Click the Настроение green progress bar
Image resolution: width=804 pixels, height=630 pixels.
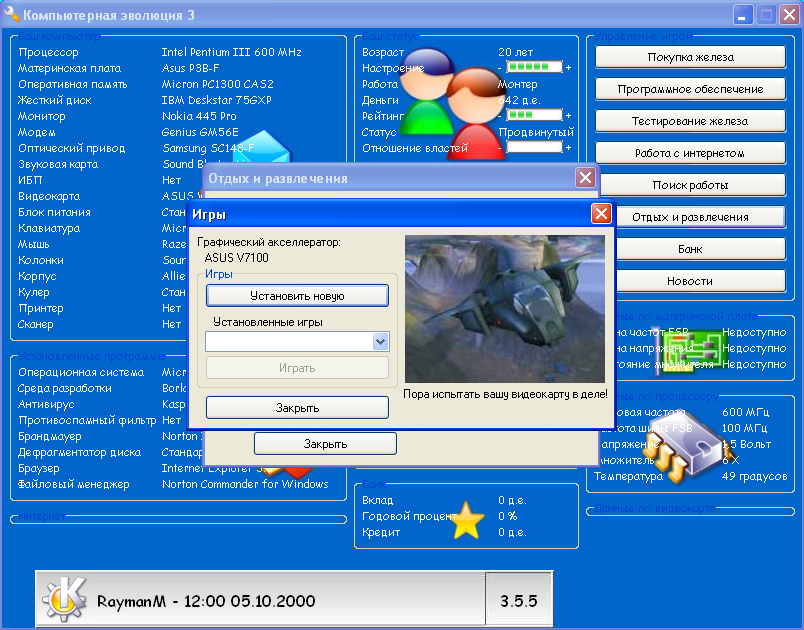coord(534,67)
